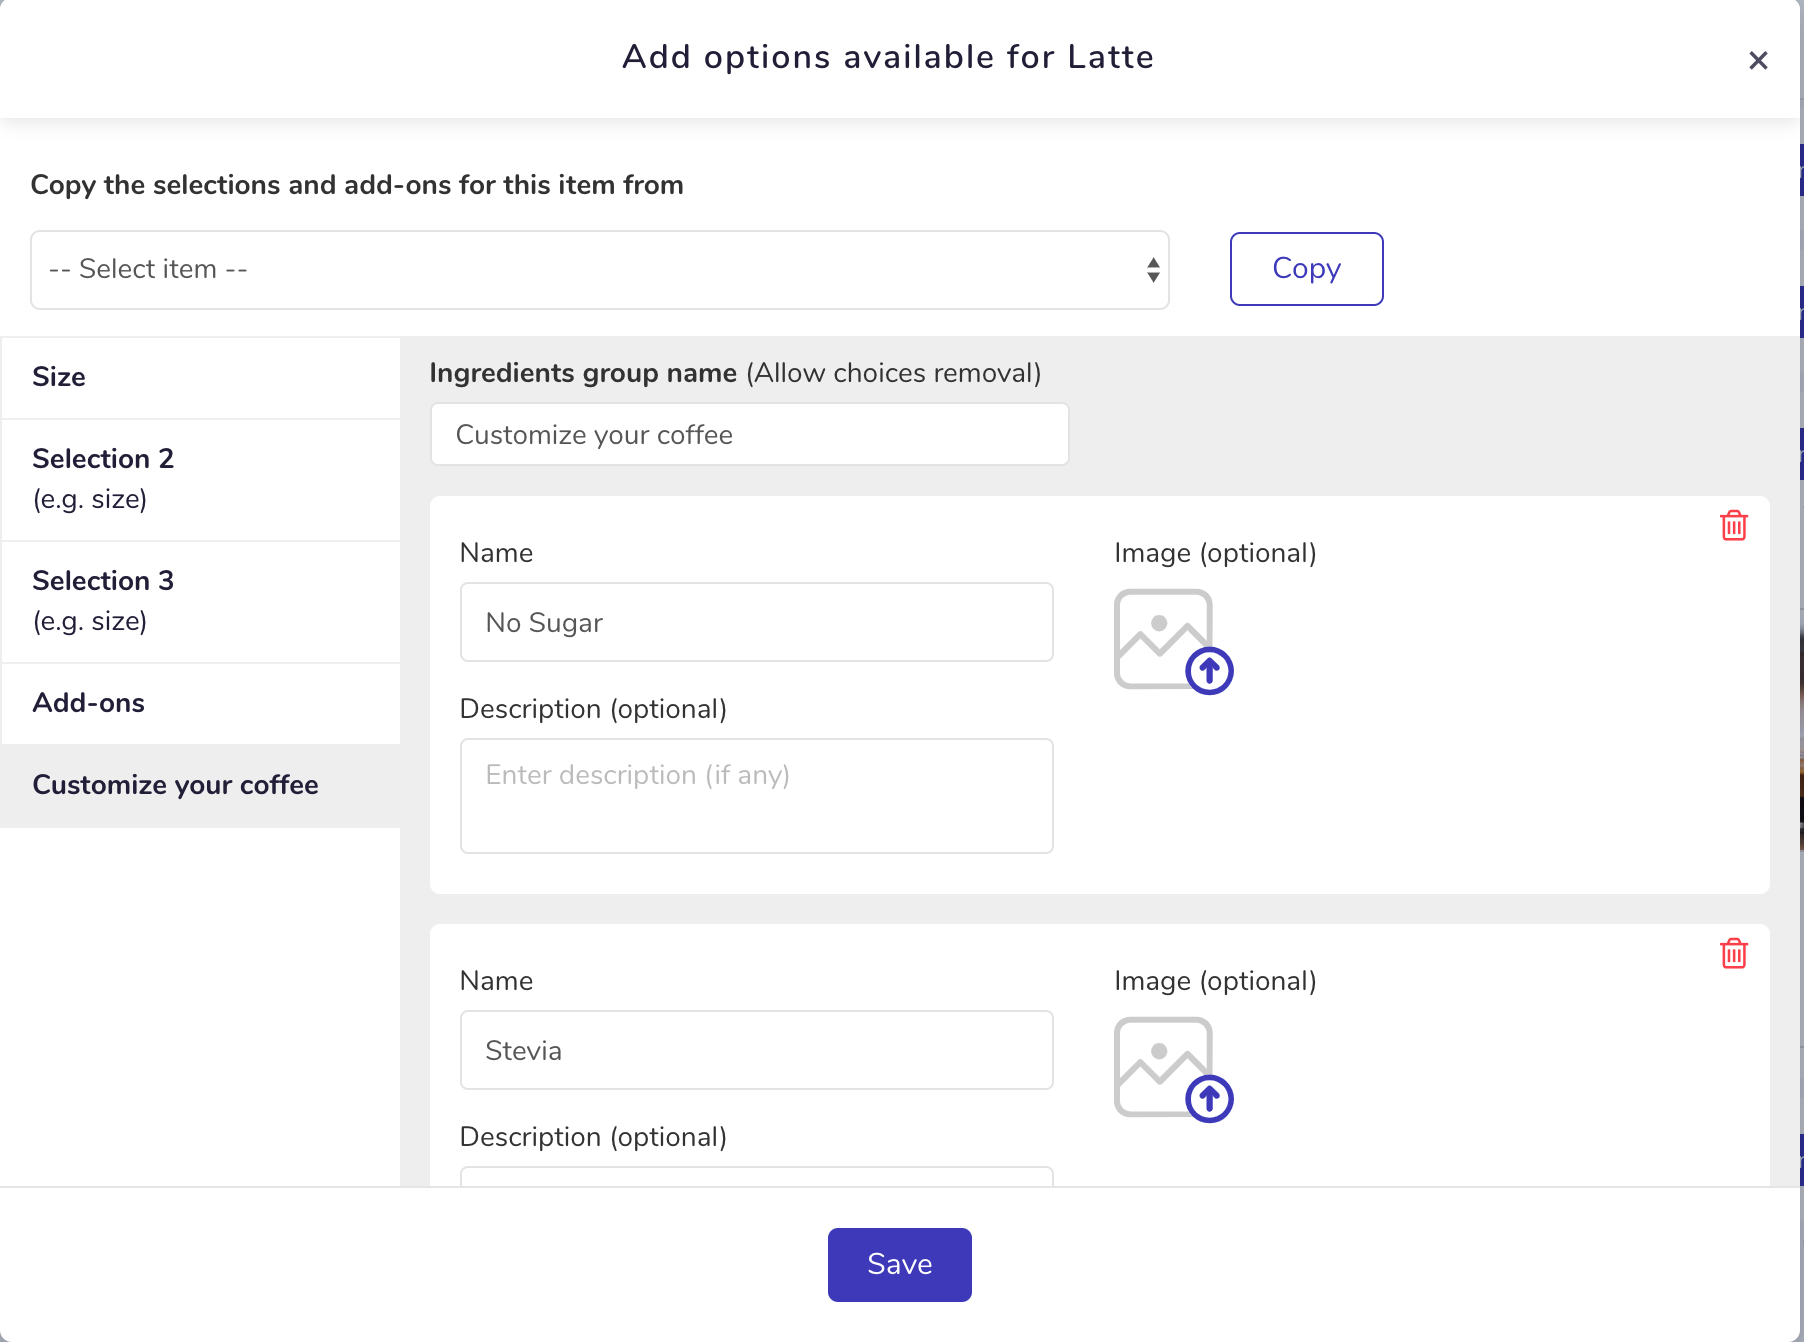Select the Customize your coffee tab

tap(201, 785)
